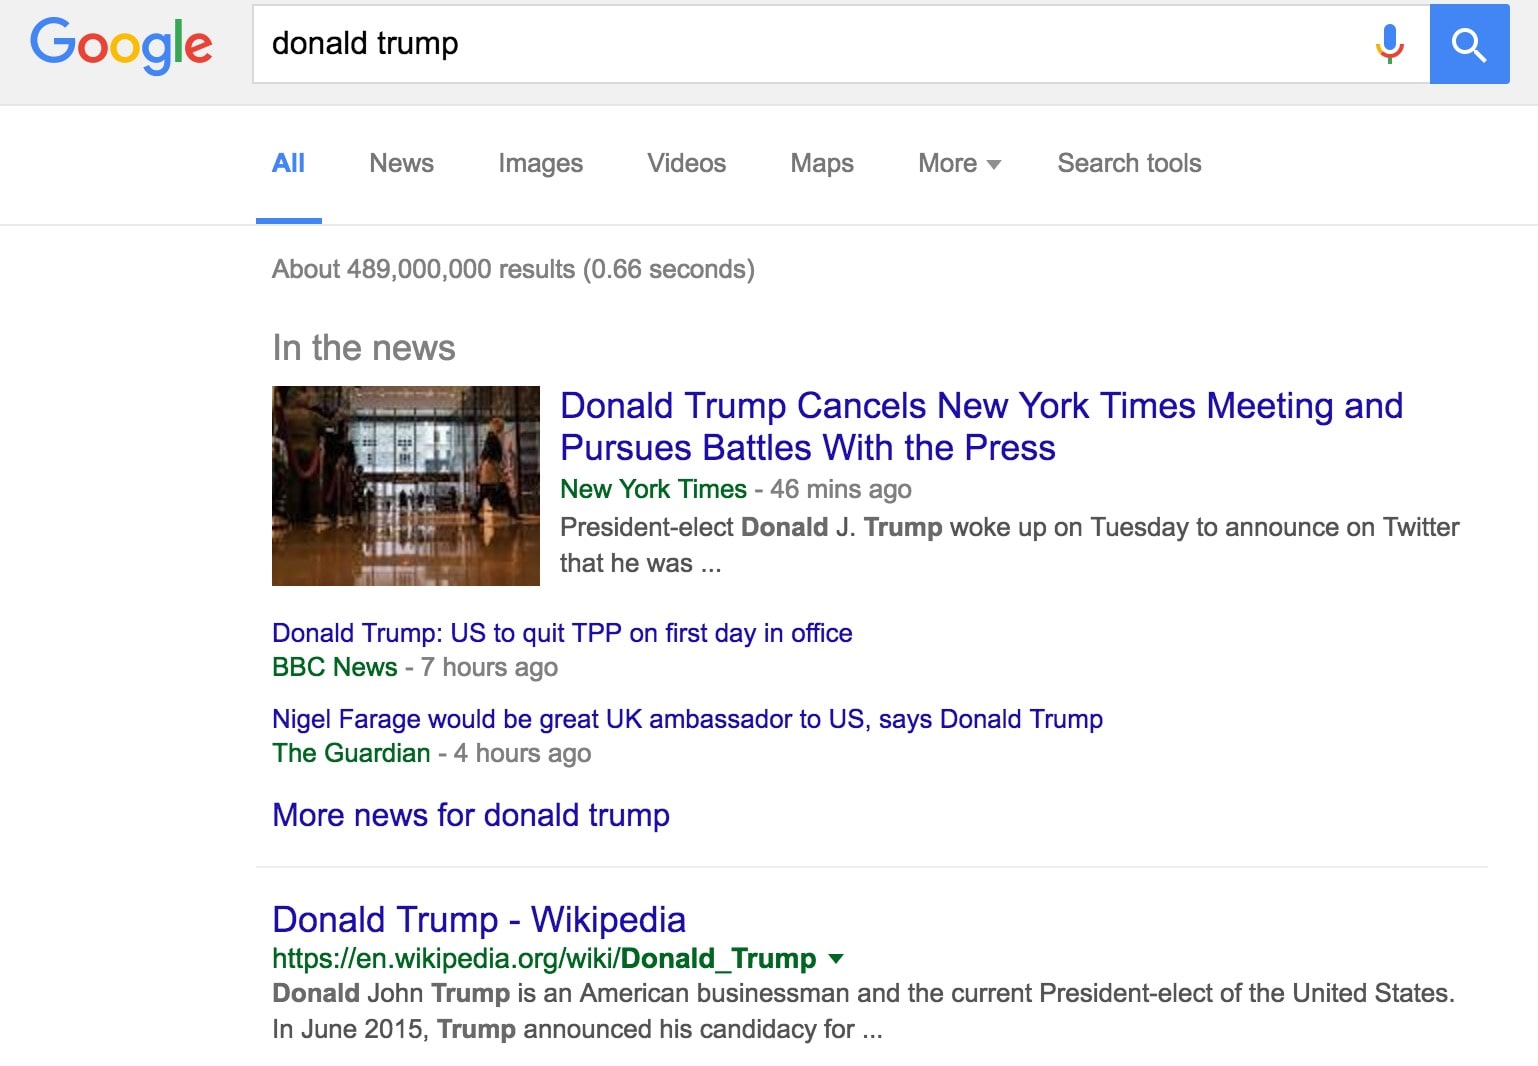Switch to the News tab
Viewport: 1538px width, 1066px height.
pos(401,163)
